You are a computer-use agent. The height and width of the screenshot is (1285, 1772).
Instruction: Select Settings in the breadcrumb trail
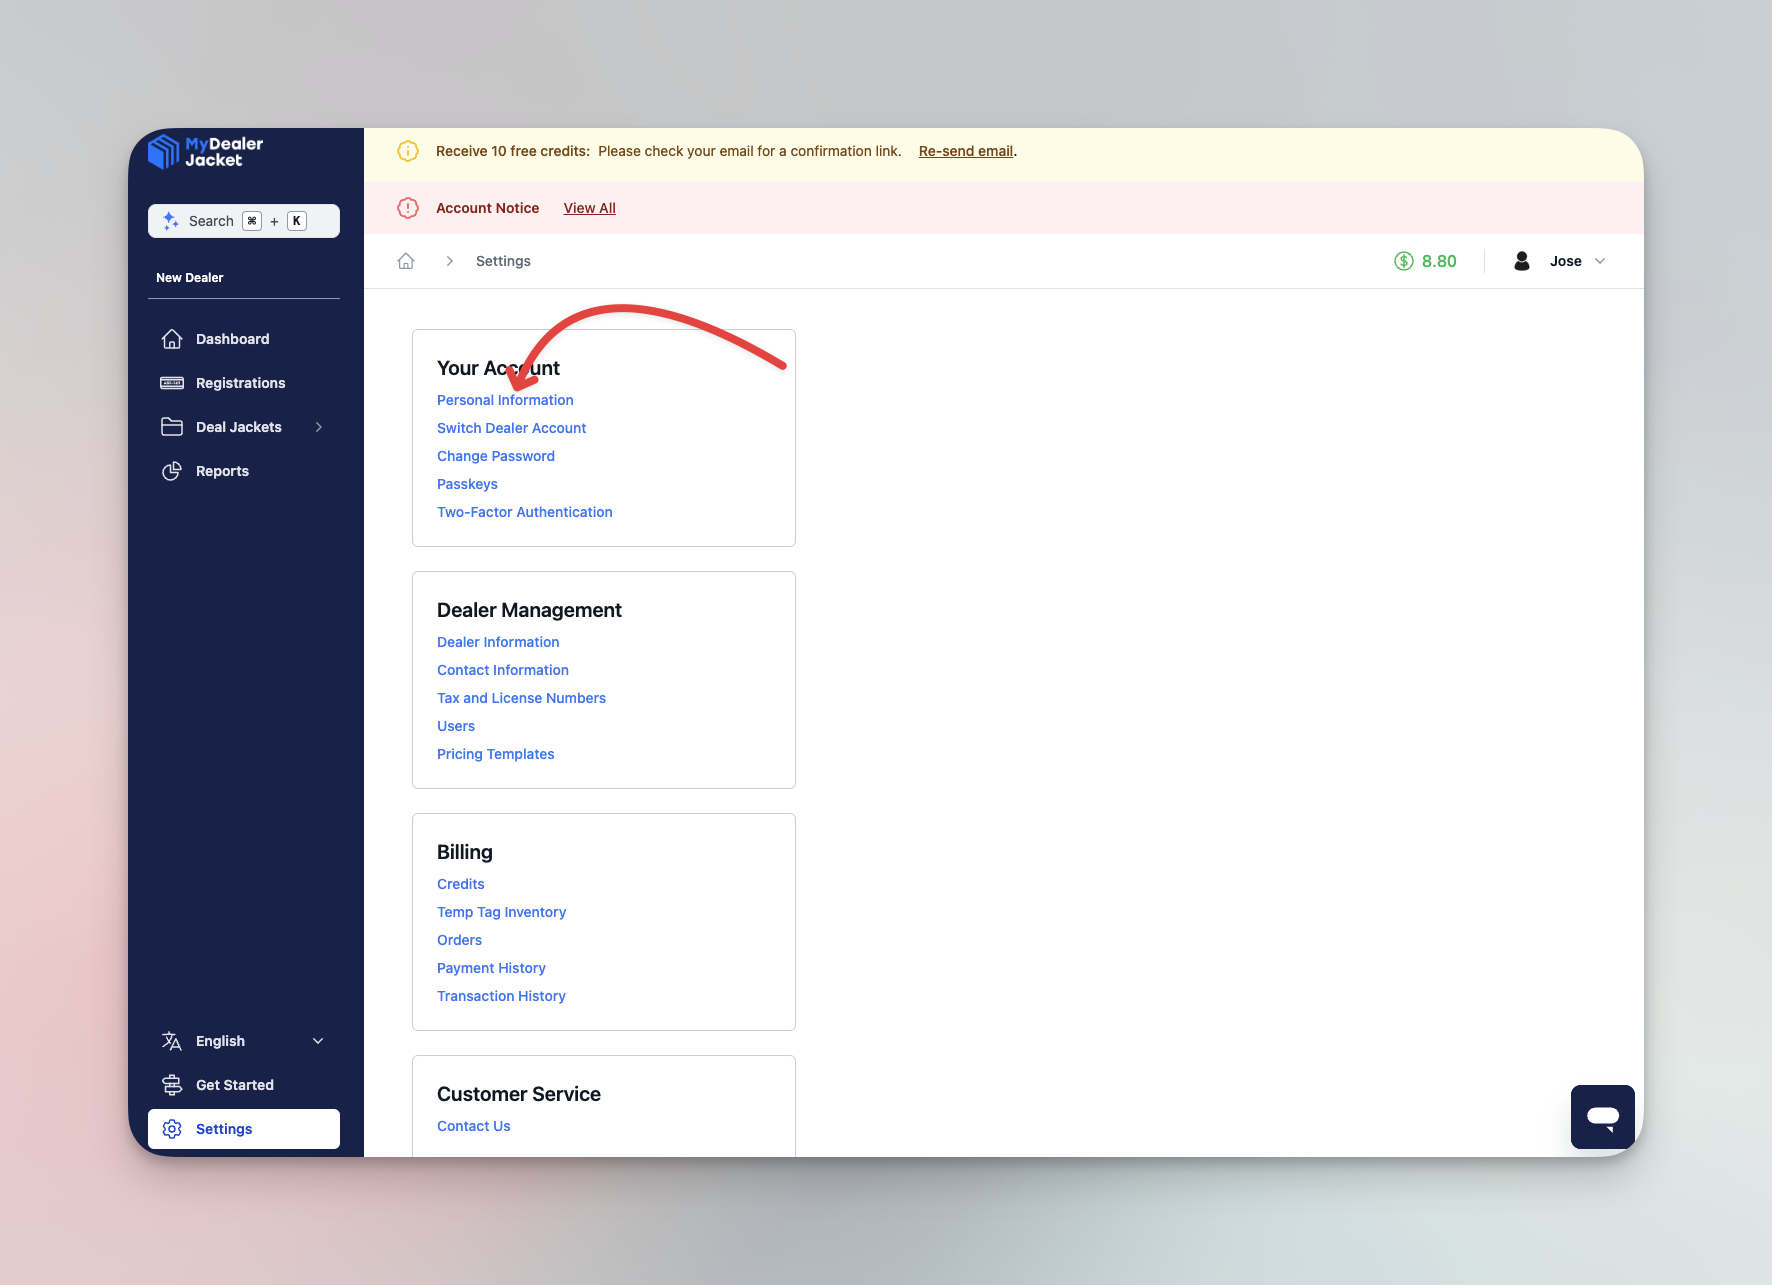coord(503,260)
